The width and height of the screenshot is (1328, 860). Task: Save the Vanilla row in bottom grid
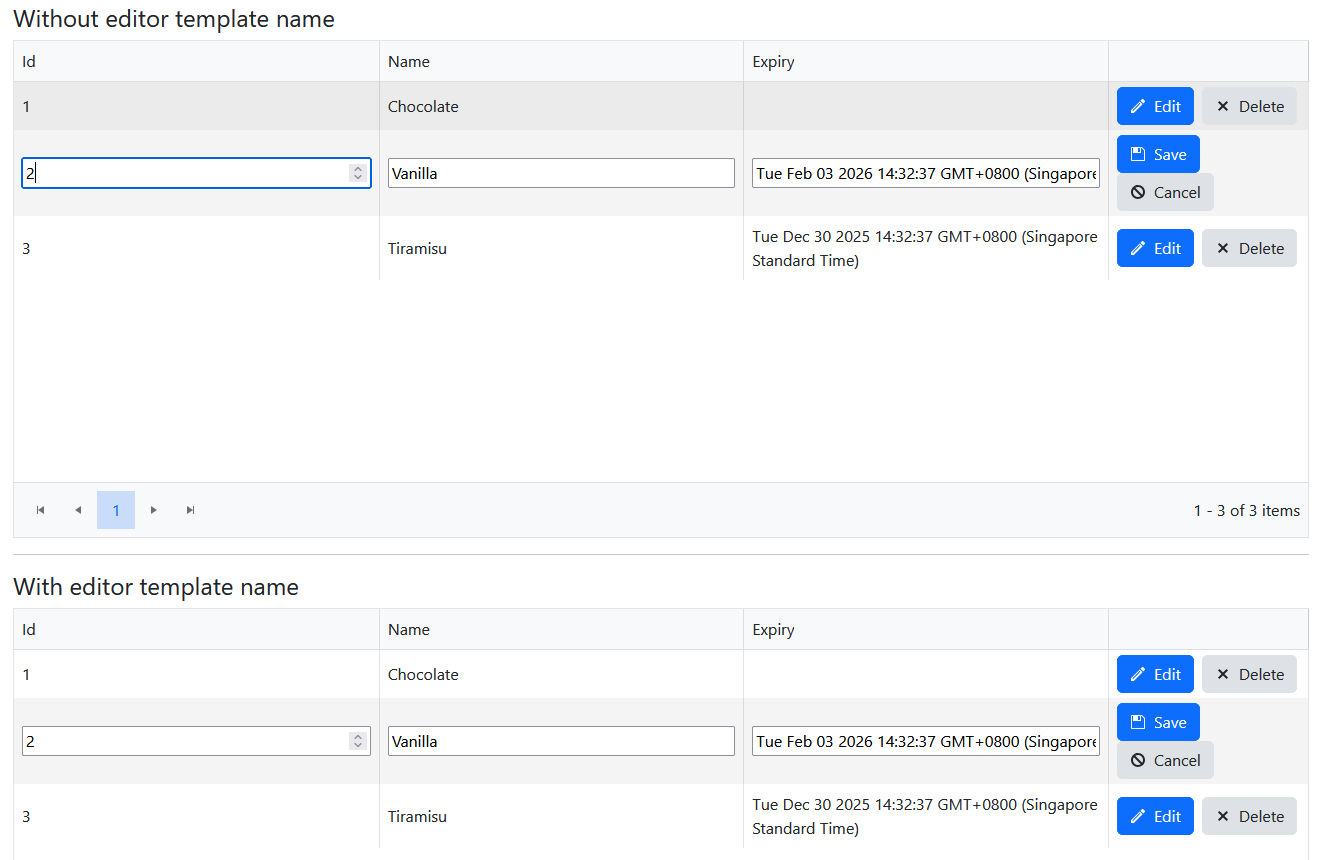(x=1158, y=722)
